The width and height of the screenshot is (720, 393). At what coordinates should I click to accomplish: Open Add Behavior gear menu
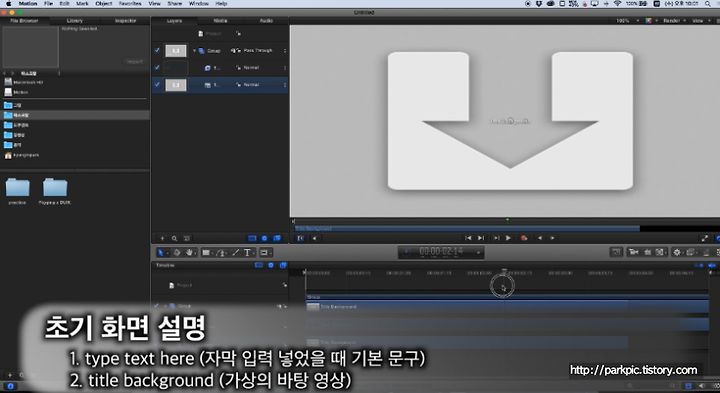(x=677, y=252)
